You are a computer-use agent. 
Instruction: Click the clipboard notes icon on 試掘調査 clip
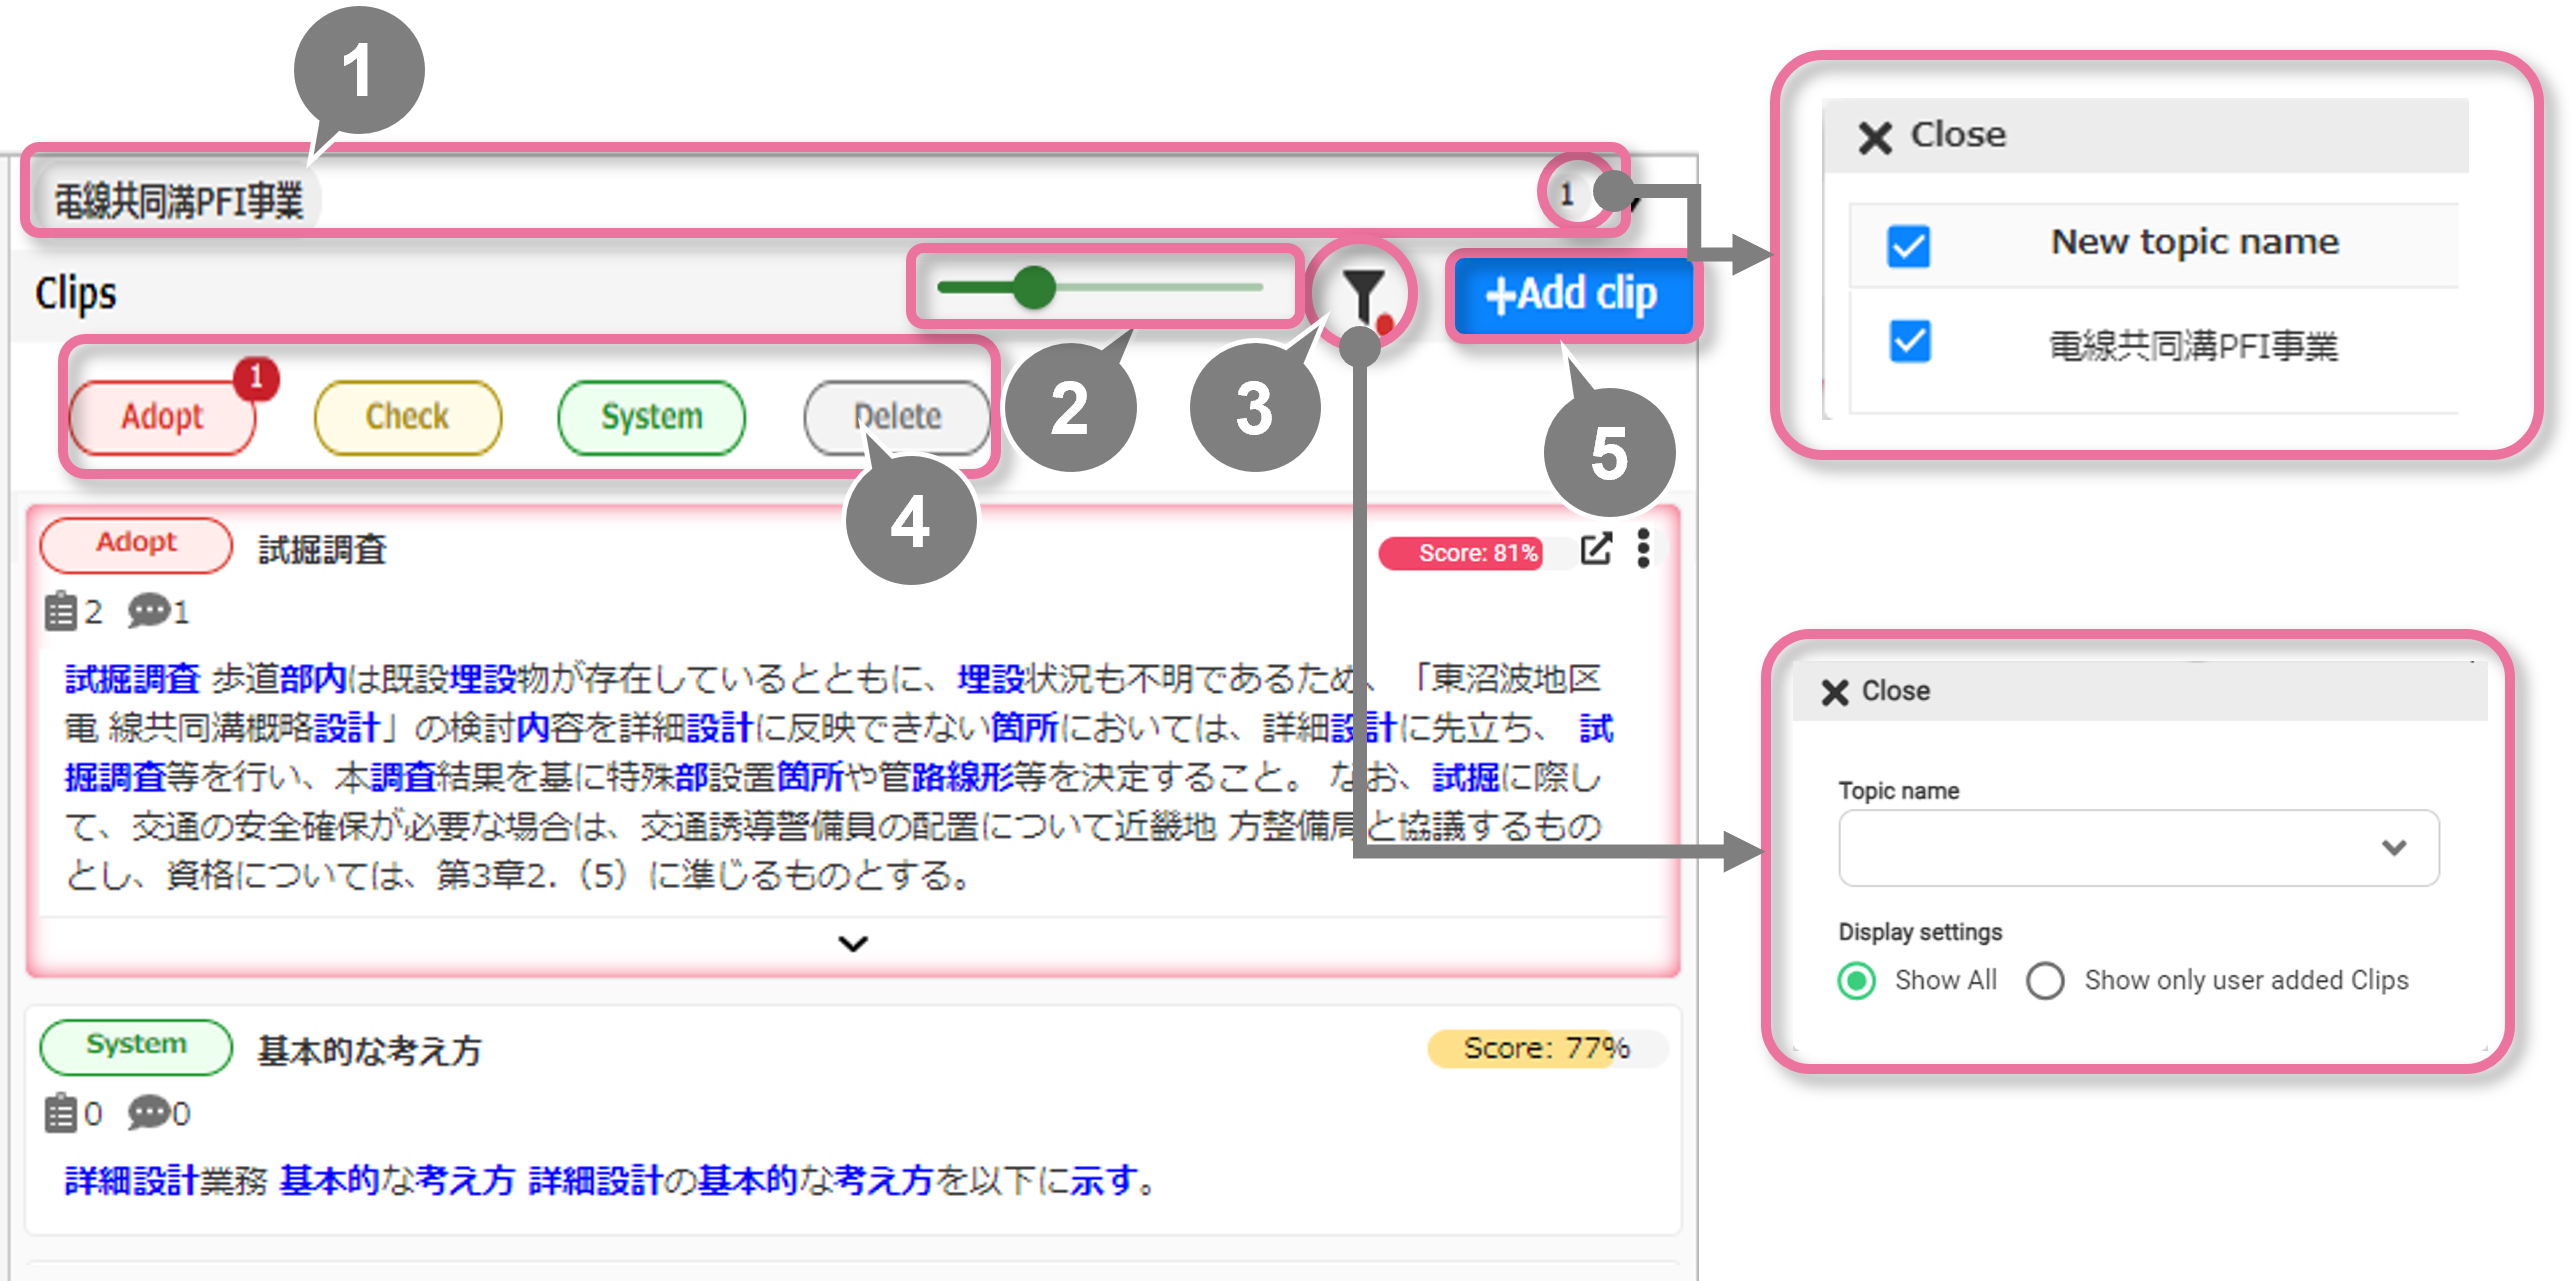coord(61,611)
